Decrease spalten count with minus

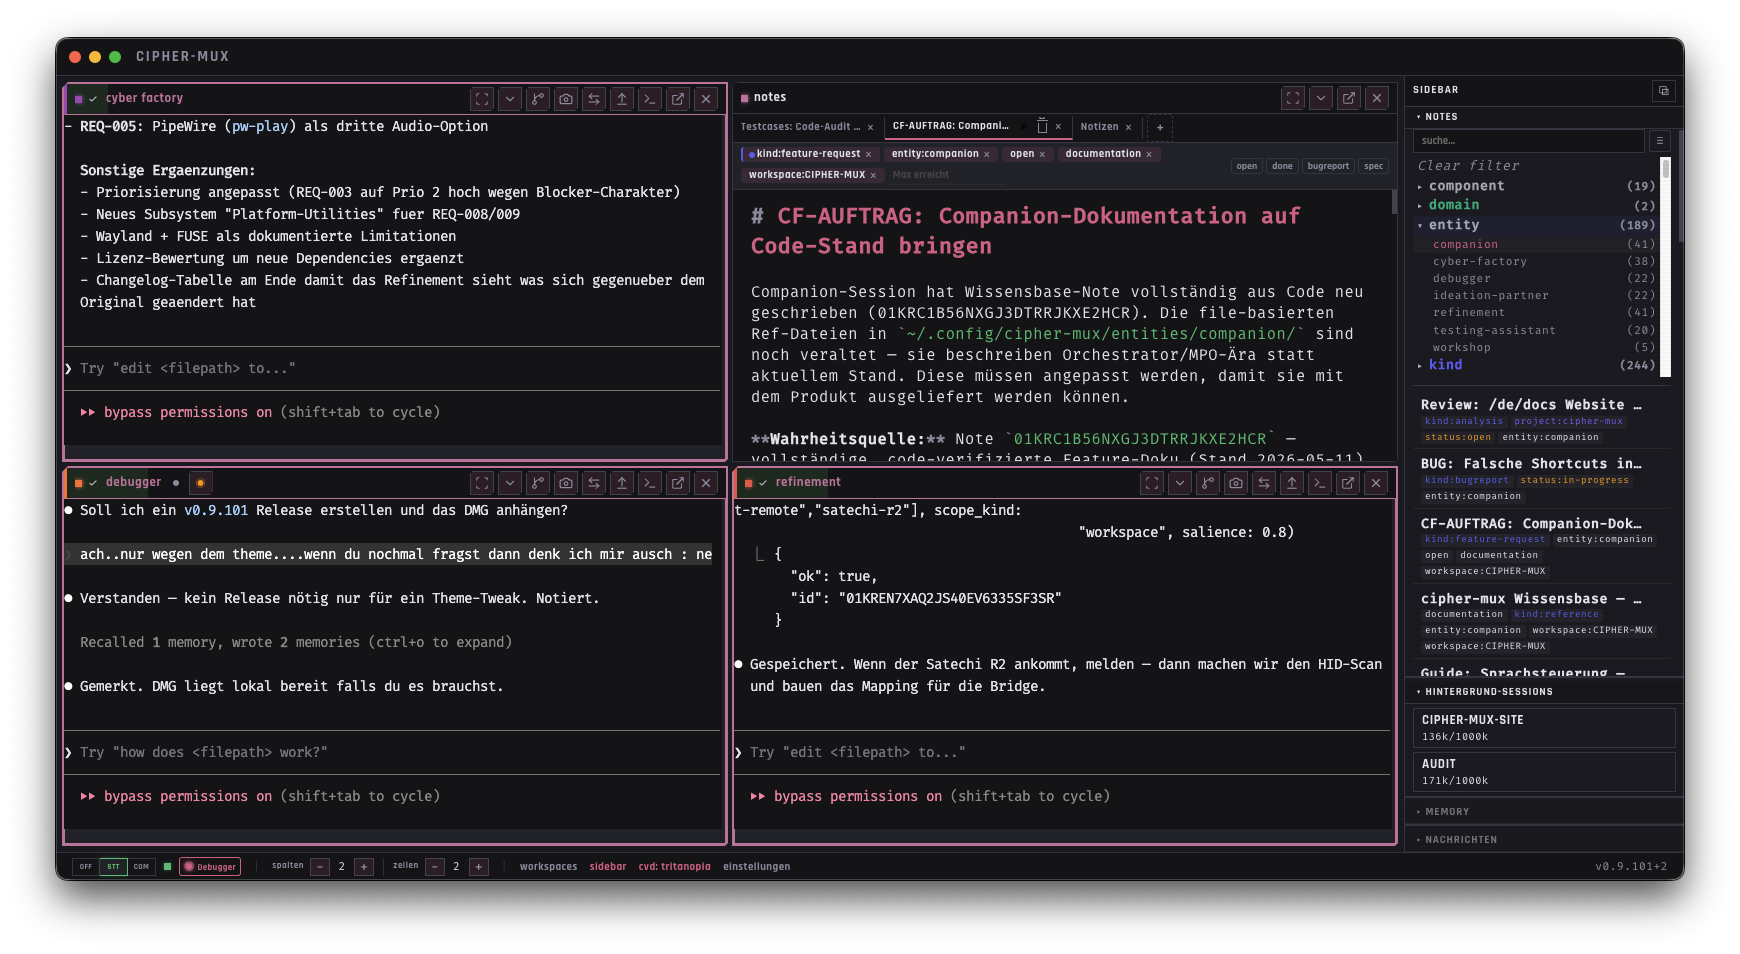click(x=320, y=867)
